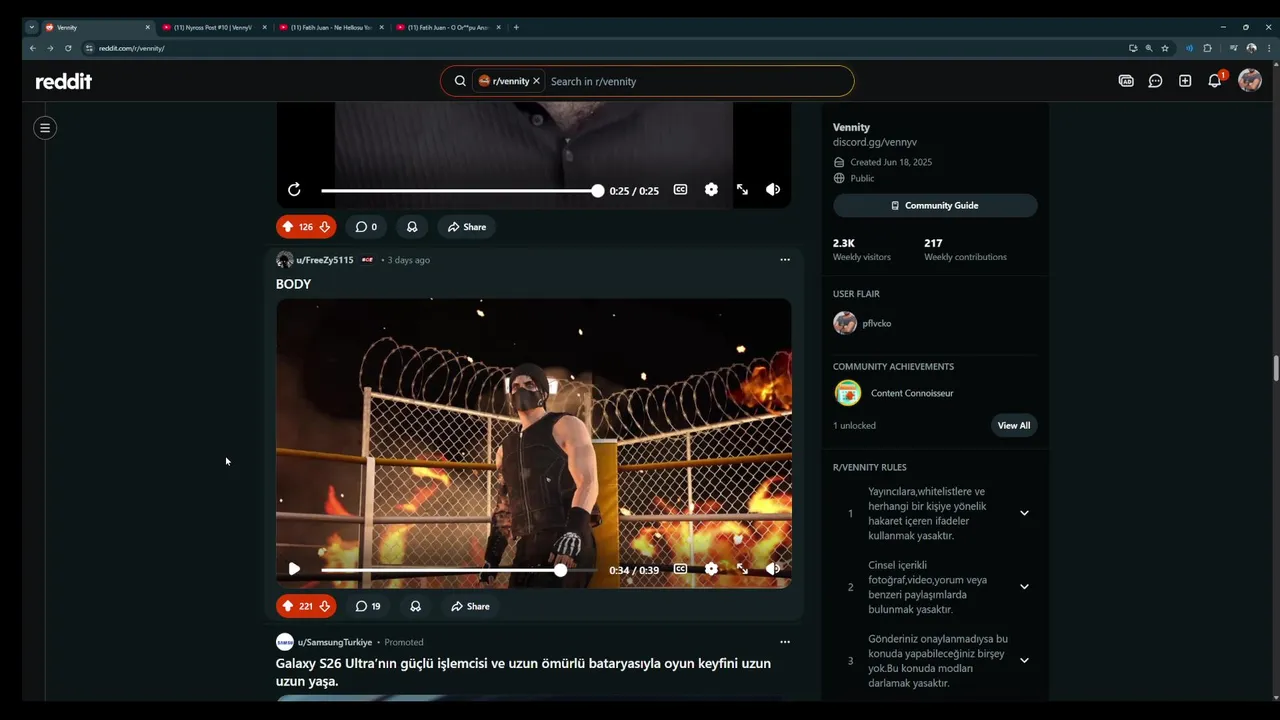Image resolution: width=1280 pixels, height=720 pixels.
Task: Downvote the post with 126 votes
Action: click(325, 227)
